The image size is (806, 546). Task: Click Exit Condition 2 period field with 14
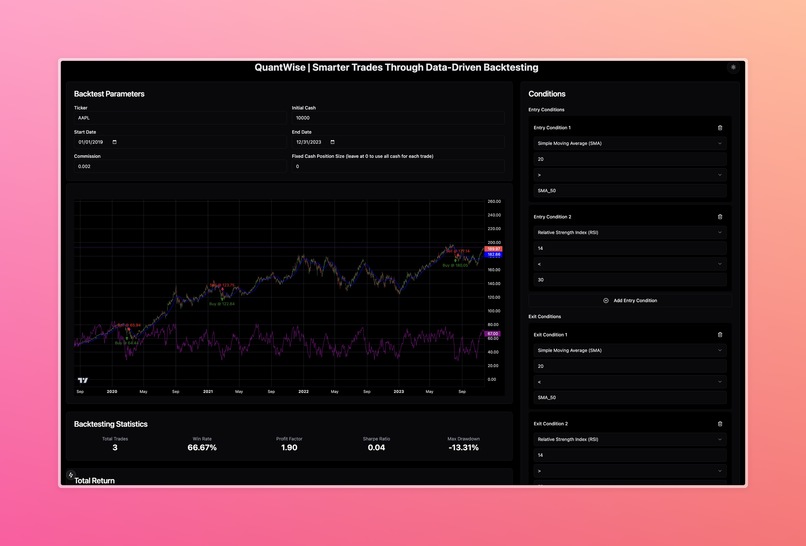tap(630, 455)
